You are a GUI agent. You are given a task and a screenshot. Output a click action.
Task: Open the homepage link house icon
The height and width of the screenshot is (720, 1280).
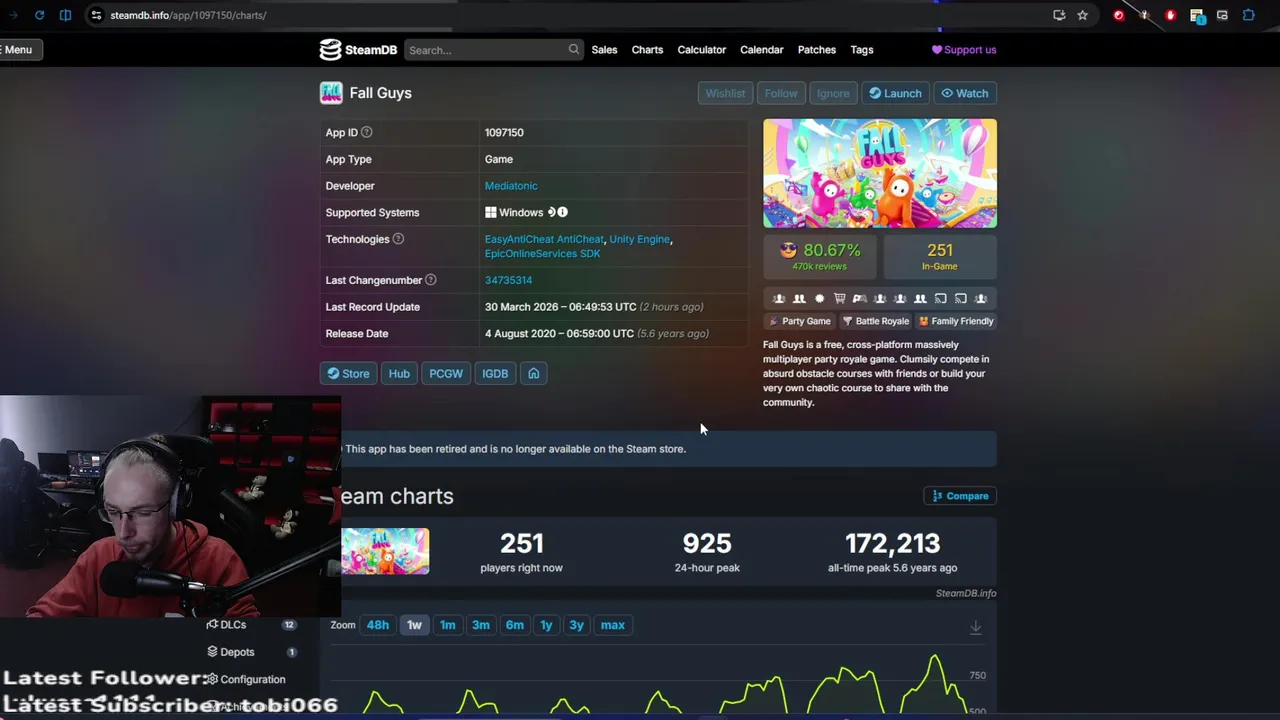point(534,373)
